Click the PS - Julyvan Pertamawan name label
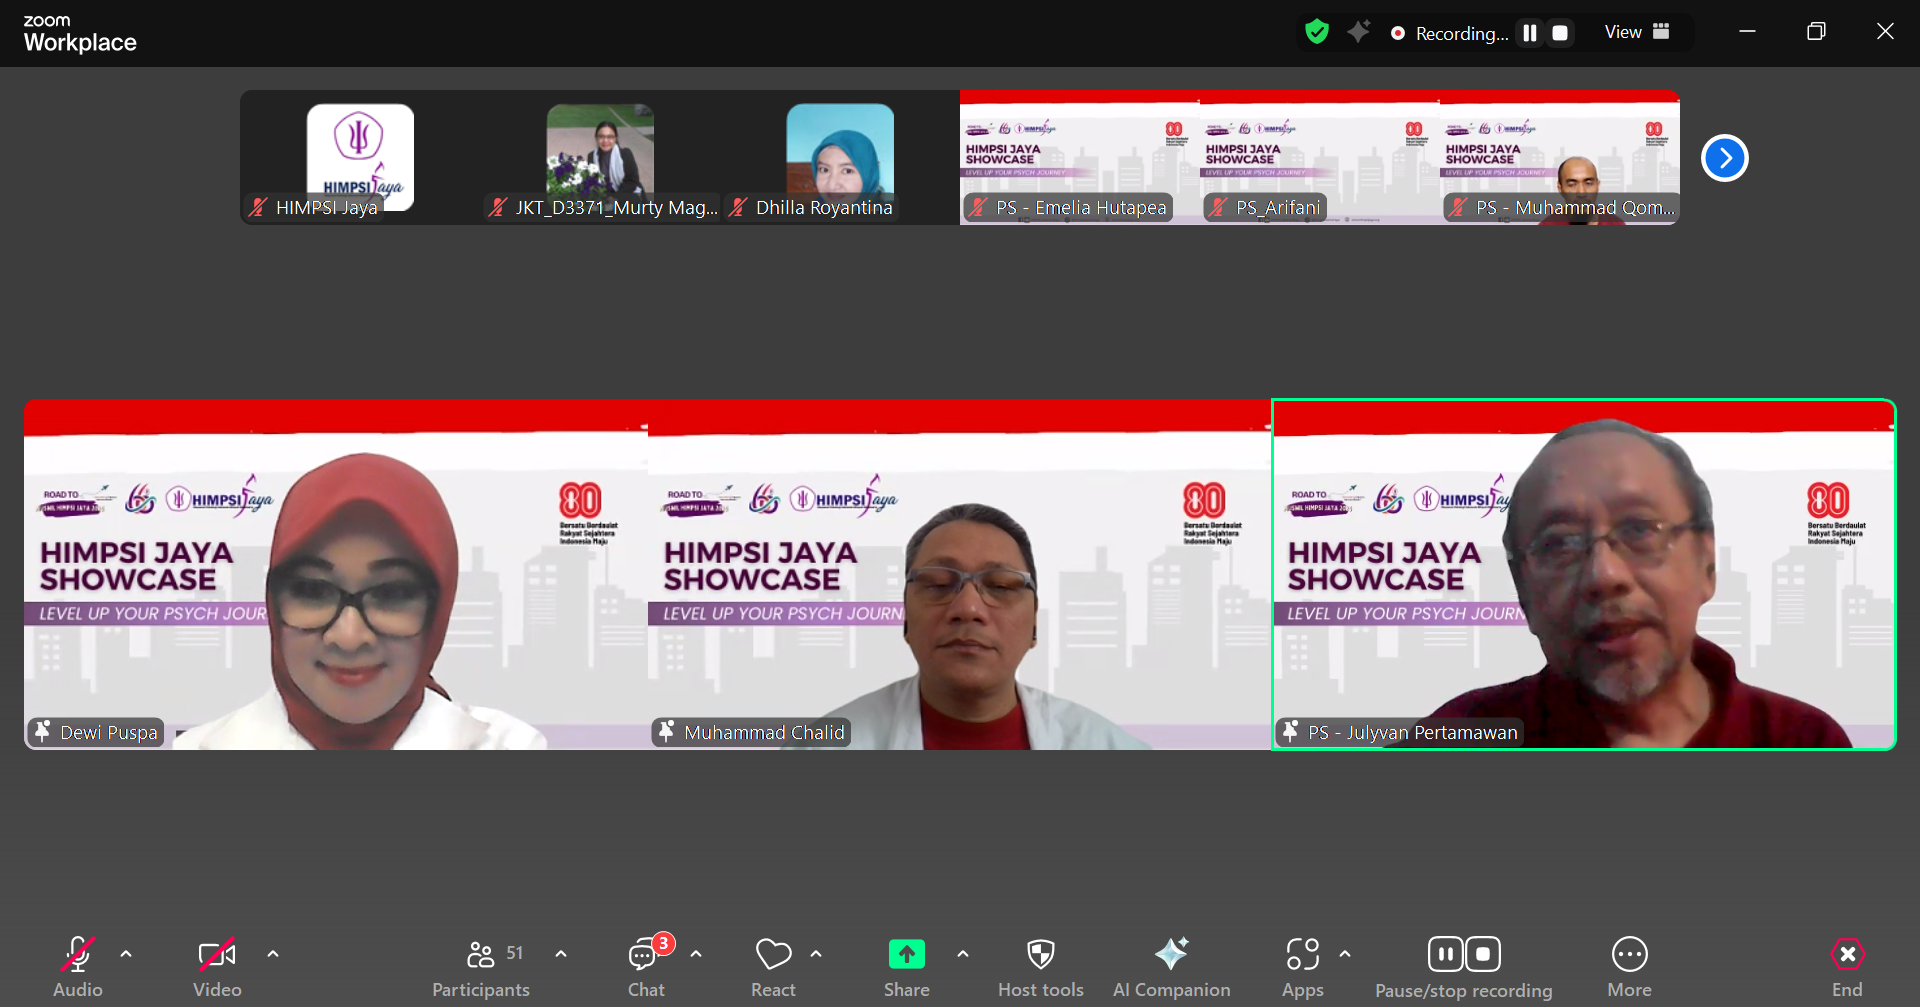Screen dimensions: 1920x1008 [x=1413, y=733]
